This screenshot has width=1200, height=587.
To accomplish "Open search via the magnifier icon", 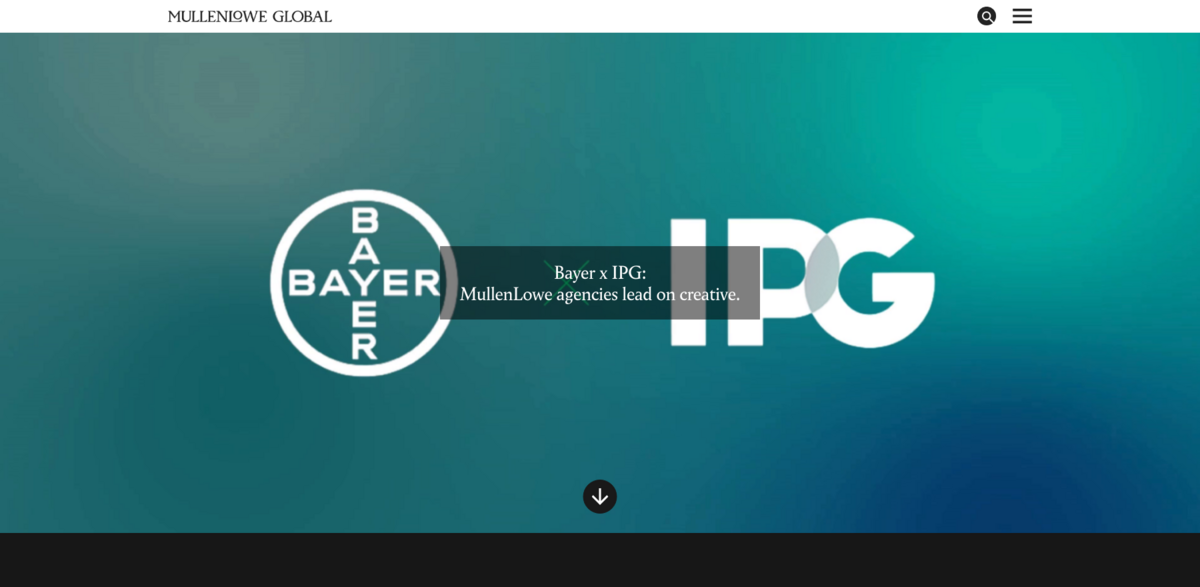I will coord(986,16).
